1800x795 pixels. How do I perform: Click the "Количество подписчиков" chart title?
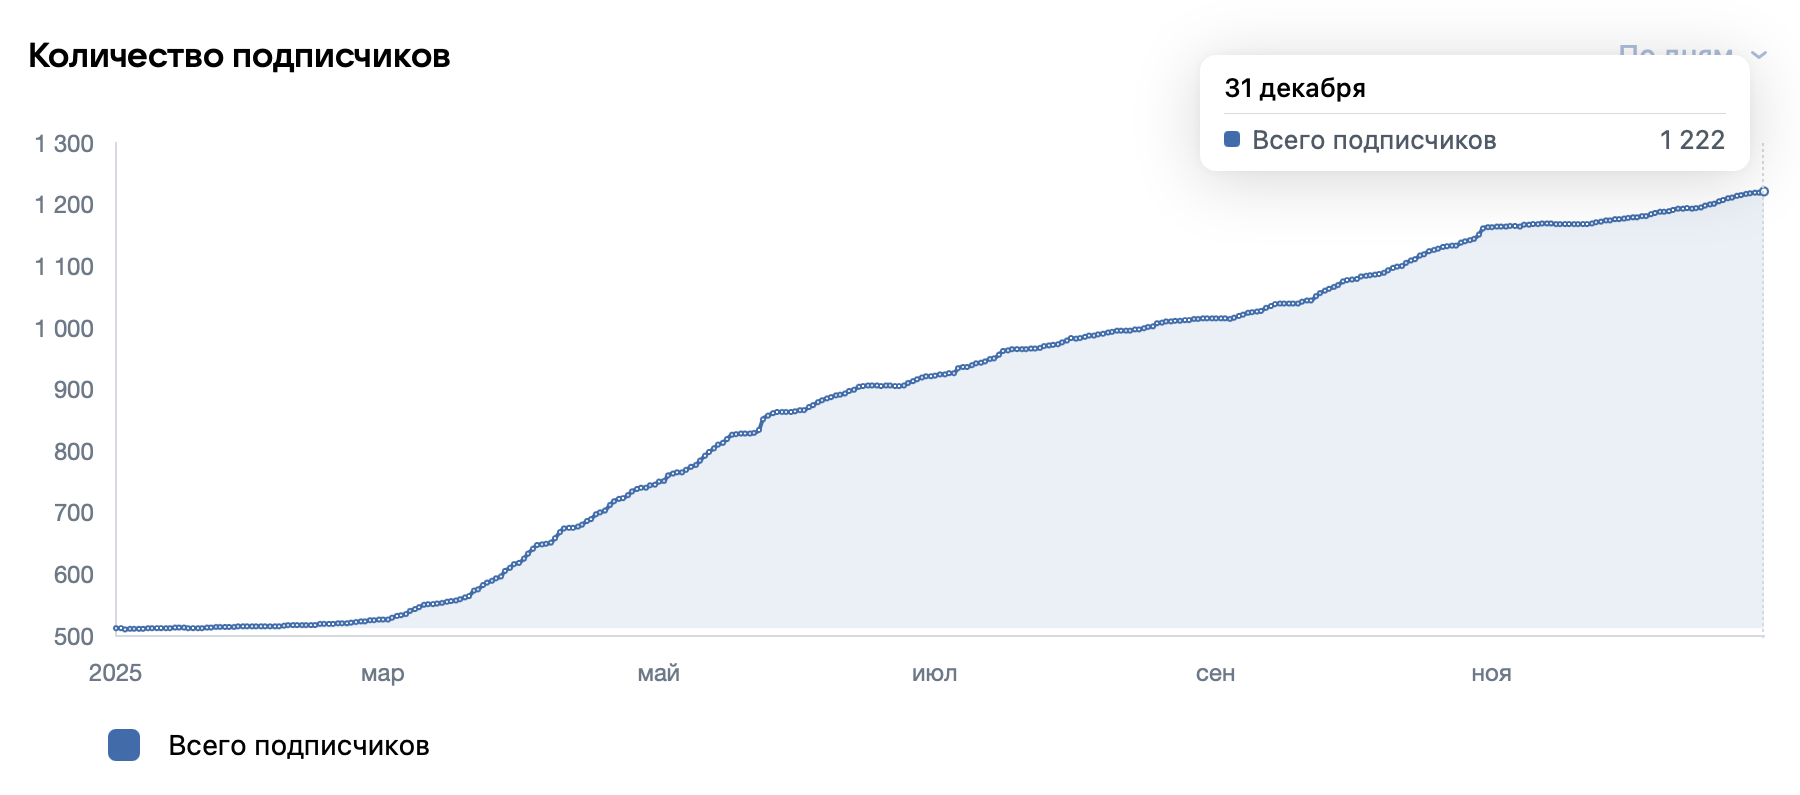pyautogui.click(x=239, y=56)
